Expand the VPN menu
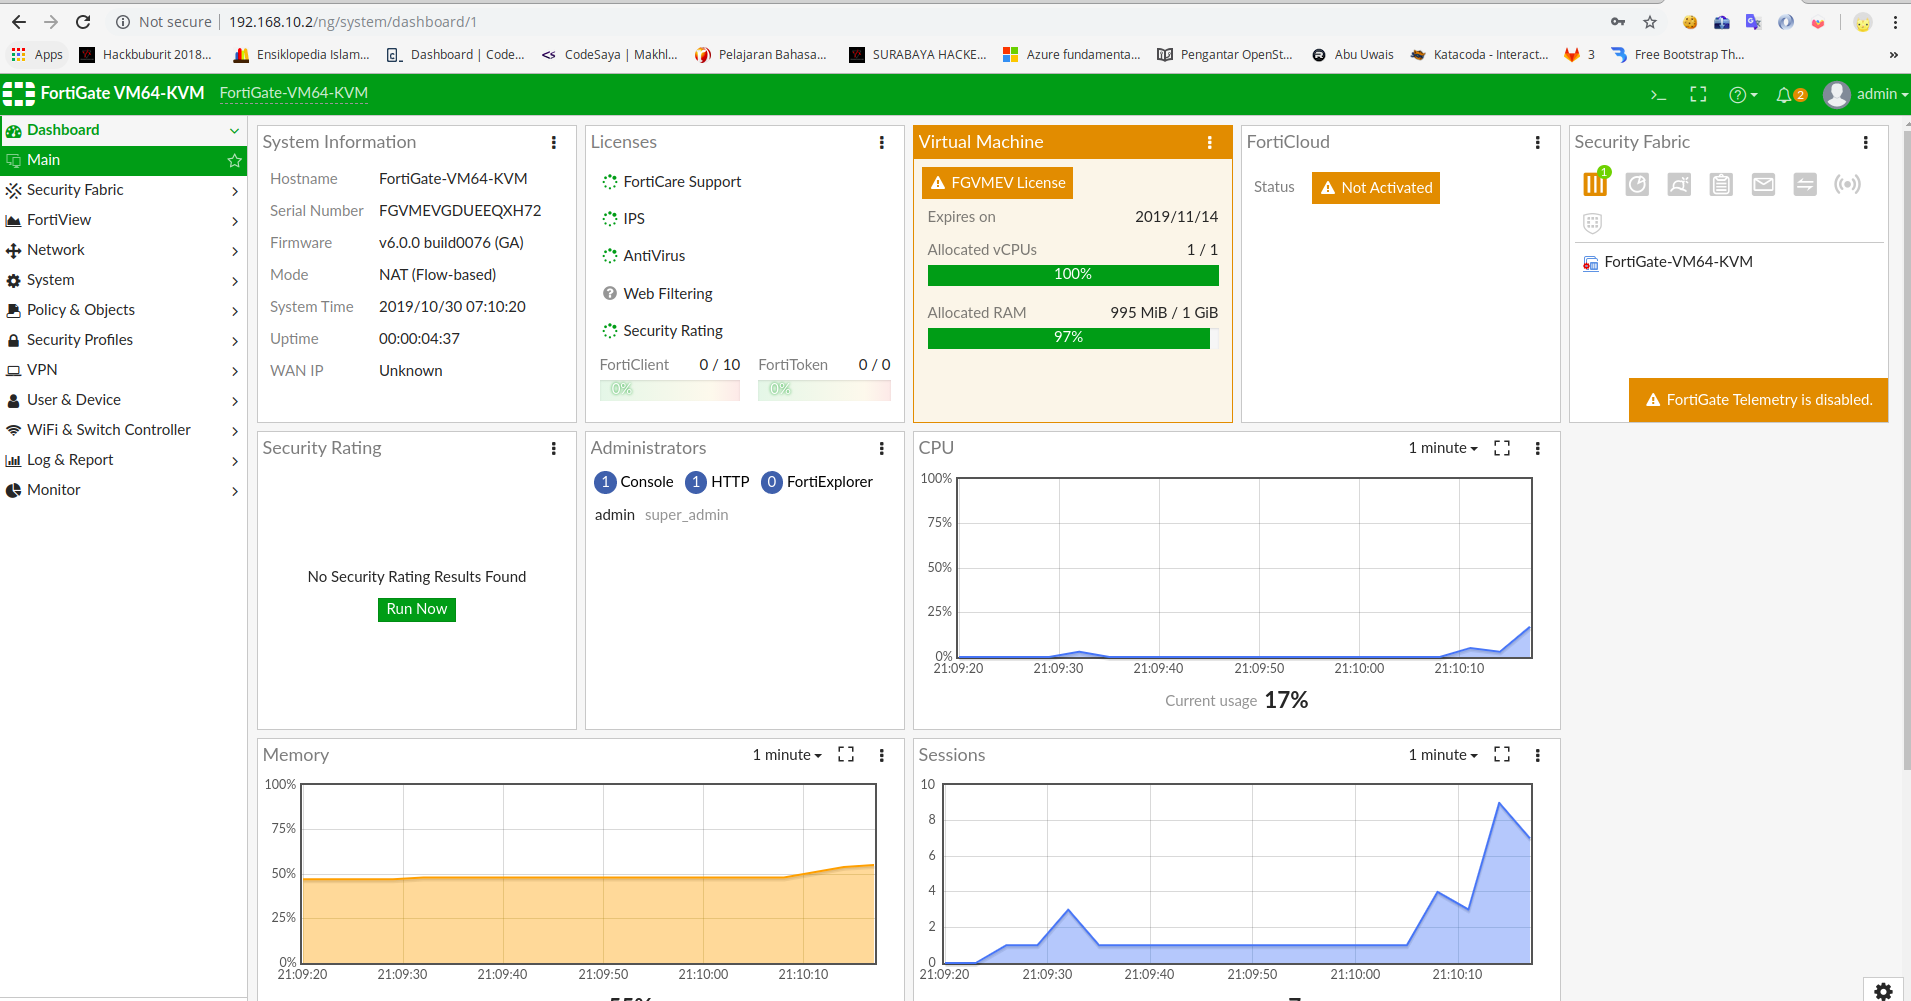The image size is (1911, 1001). pyautogui.click(x=123, y=370)
